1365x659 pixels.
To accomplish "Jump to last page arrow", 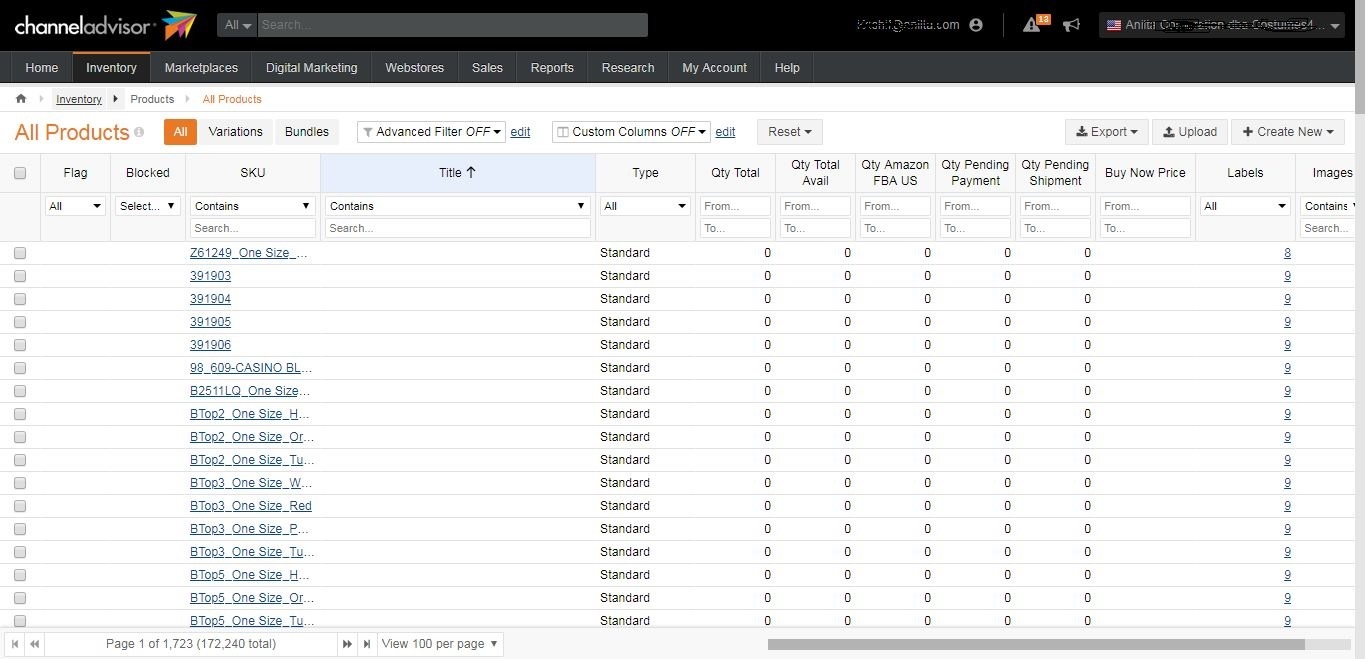I will (367, 644).
